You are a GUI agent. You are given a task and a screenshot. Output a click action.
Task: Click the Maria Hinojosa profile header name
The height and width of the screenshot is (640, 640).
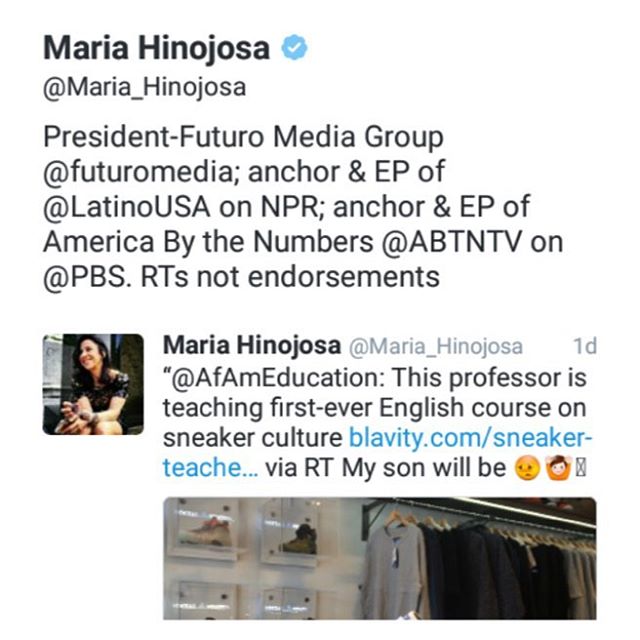tap(156, 48)
